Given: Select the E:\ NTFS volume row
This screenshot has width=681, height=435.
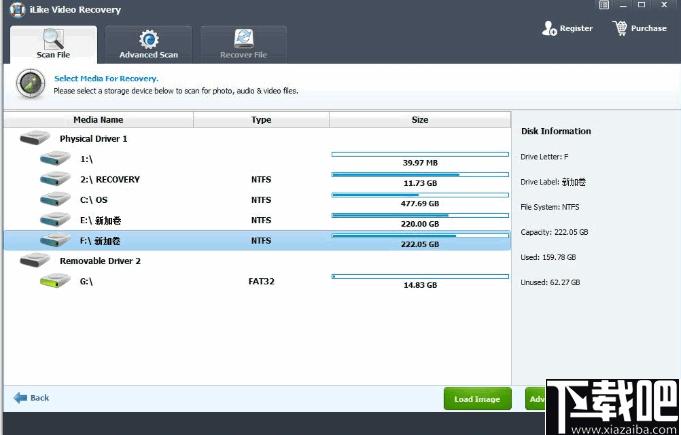Looking at the screenshot, I should pyautogui.click(x=257, y=220).
